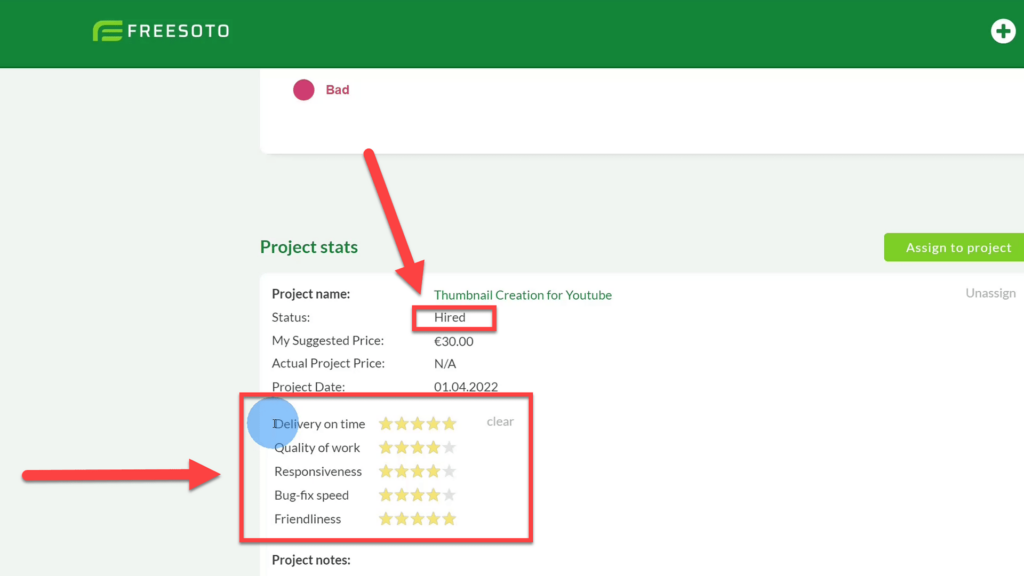This screenshot has width=1024, height=576.
Task: Click the Bug-fix speed label
Action: pos(312,495)
